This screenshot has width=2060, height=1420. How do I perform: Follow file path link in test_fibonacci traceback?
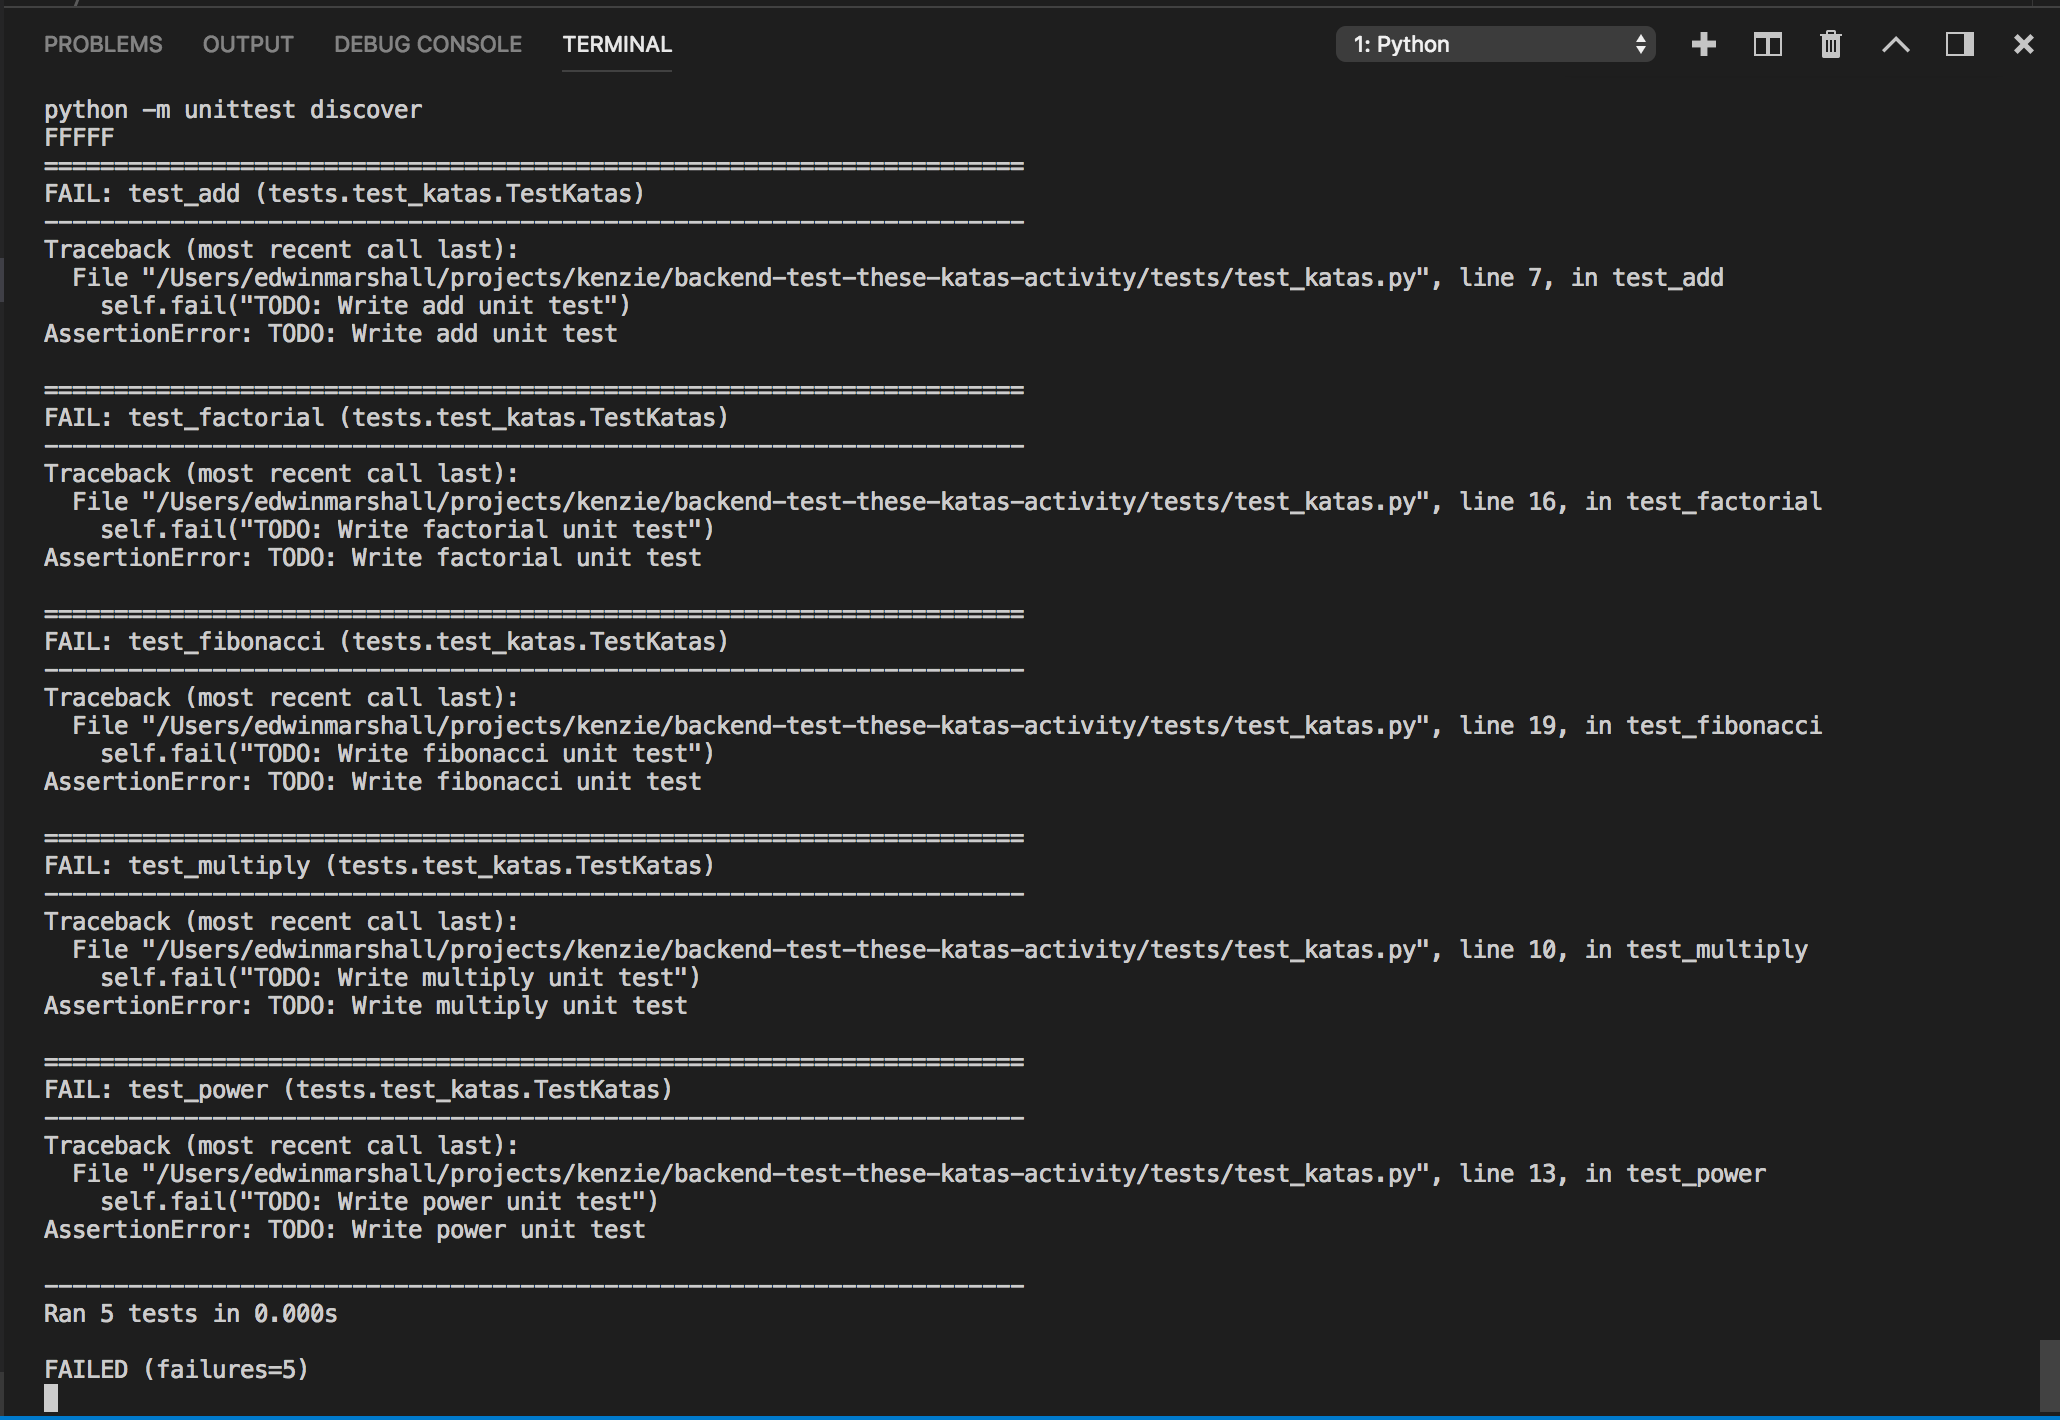point(785,726)
